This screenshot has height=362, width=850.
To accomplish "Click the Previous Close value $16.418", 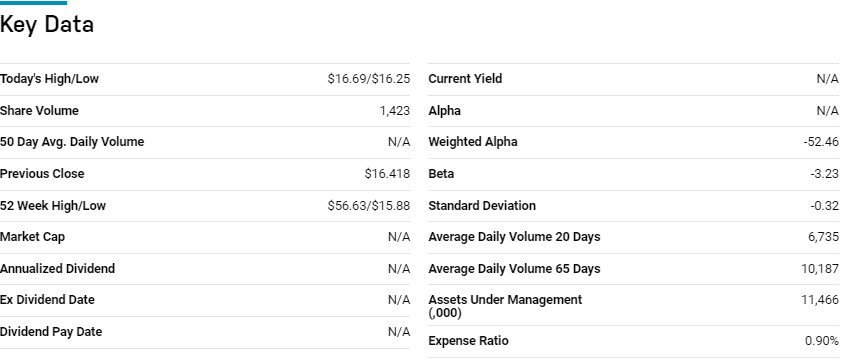I will pos(387,174).
